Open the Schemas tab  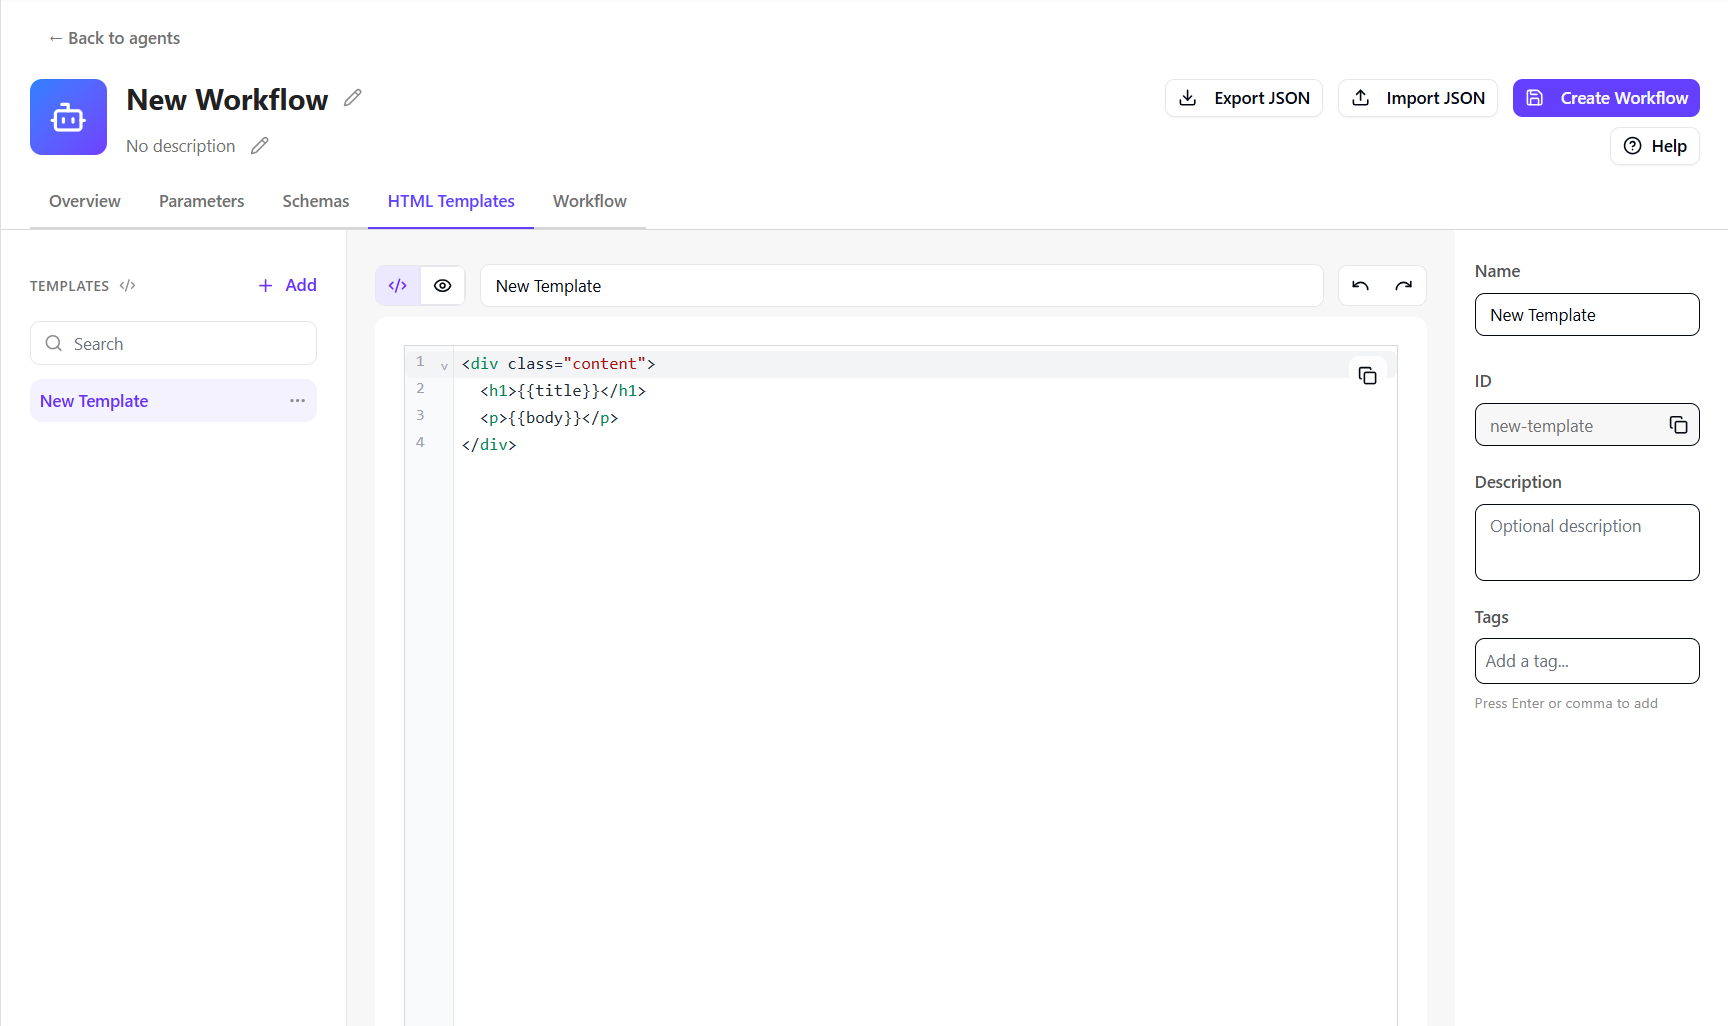coord(316,201)
